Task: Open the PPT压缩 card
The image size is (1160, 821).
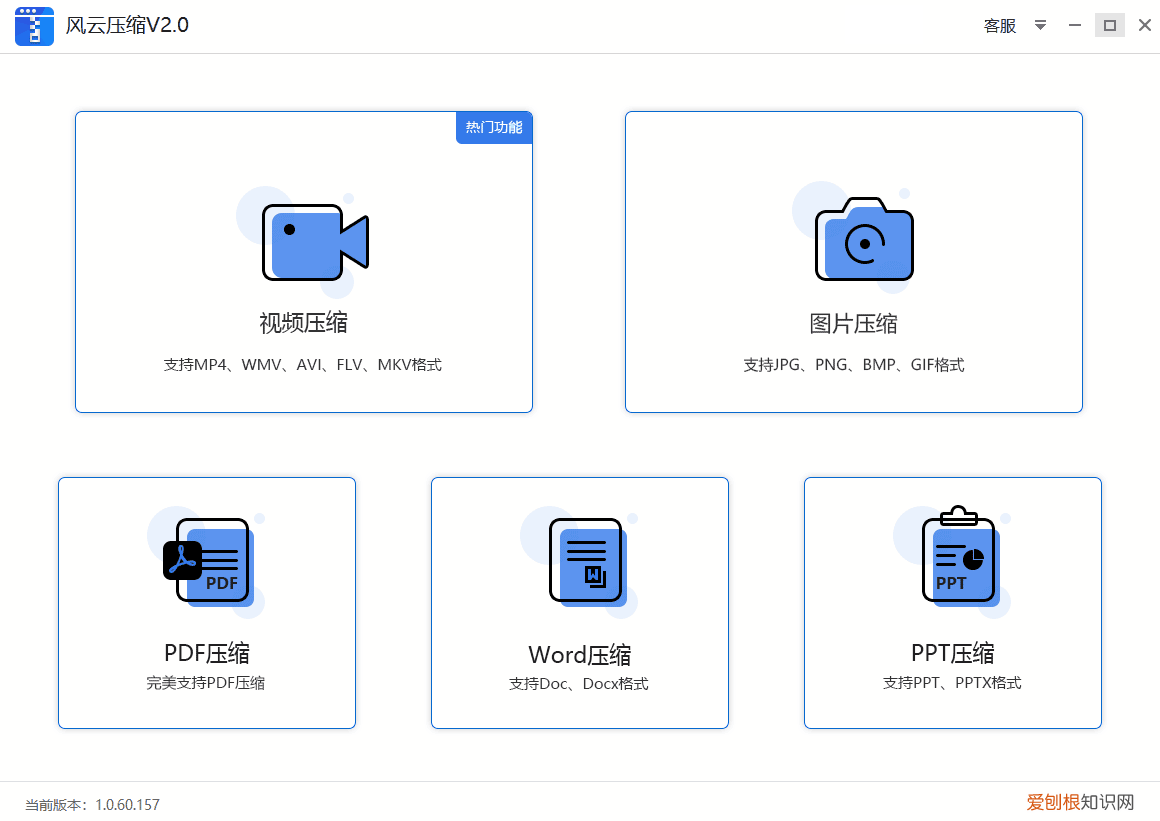Action: pos(952,602)
